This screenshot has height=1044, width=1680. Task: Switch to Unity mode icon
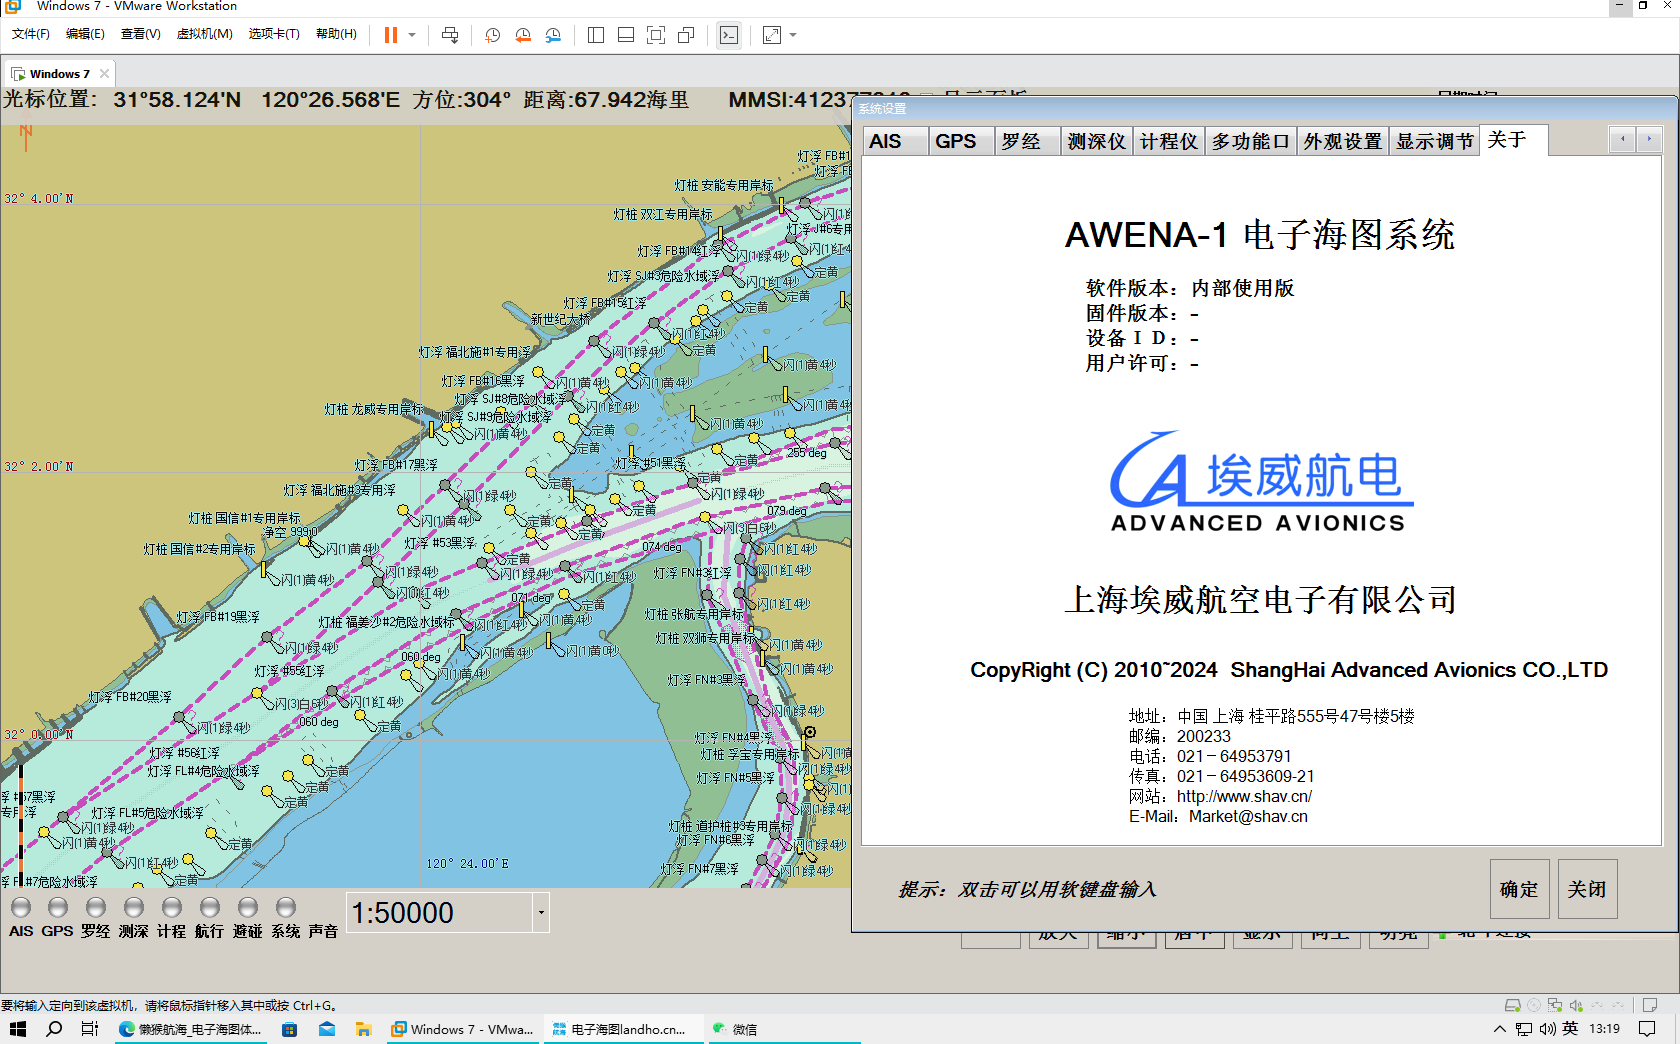coord(686,35)
